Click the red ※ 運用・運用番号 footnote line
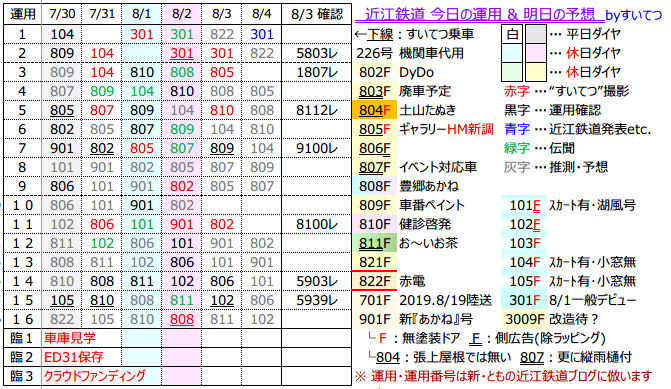671x389 pixels. (504, 376)
